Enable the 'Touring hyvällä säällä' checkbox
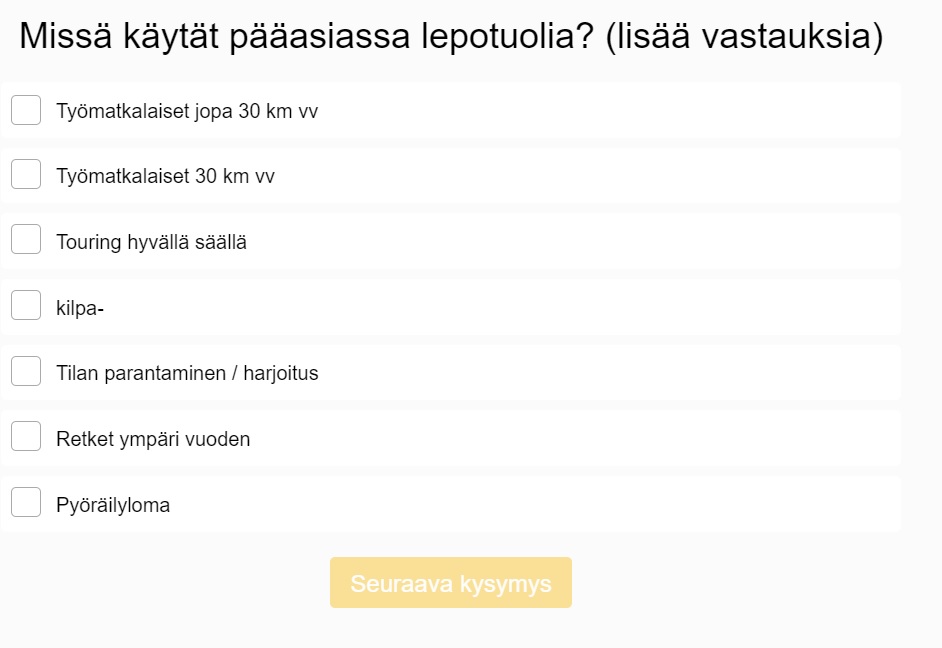 (26, 241)
